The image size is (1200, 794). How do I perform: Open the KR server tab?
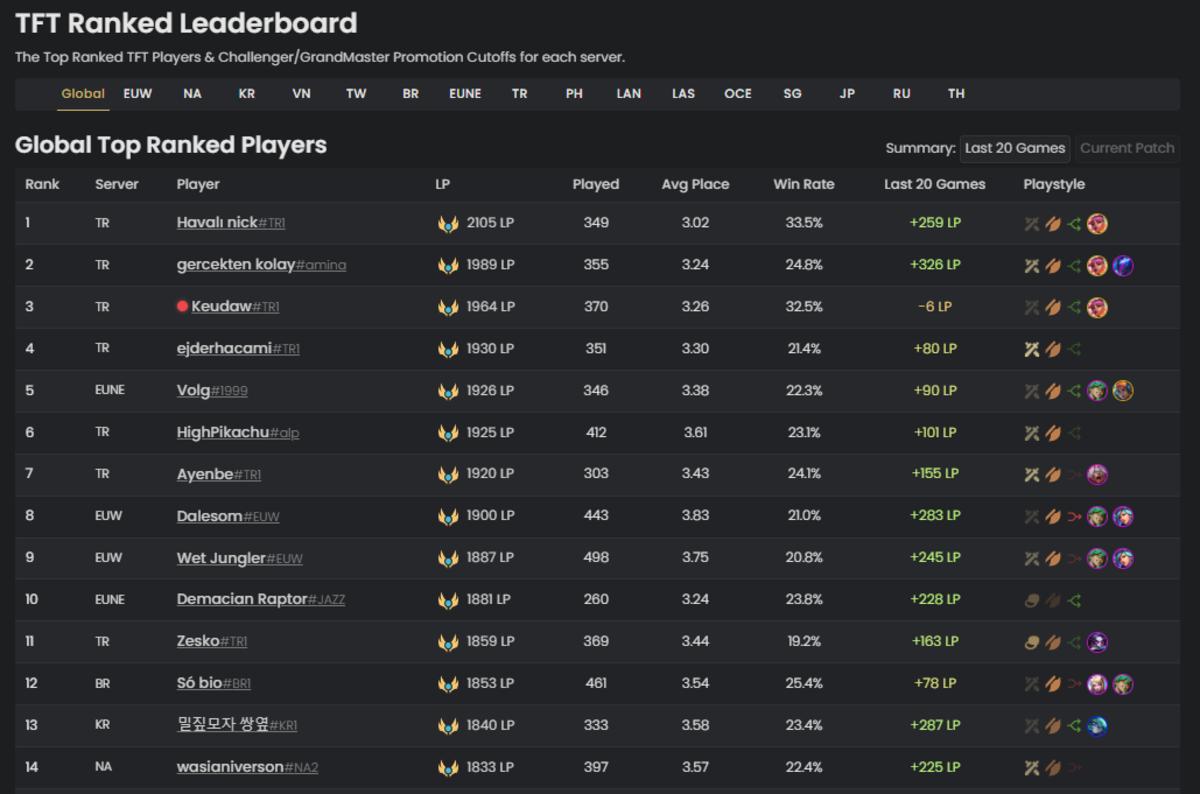(247, 93)
